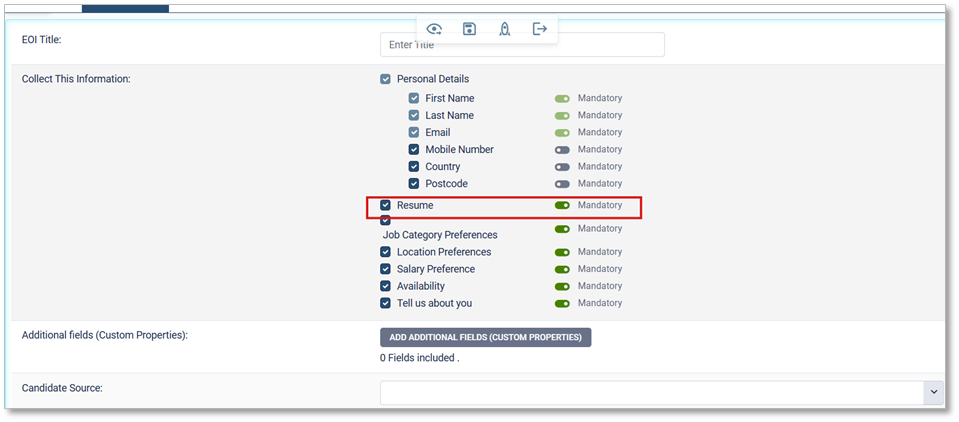Click the rocket publish icon

(505, 29)
